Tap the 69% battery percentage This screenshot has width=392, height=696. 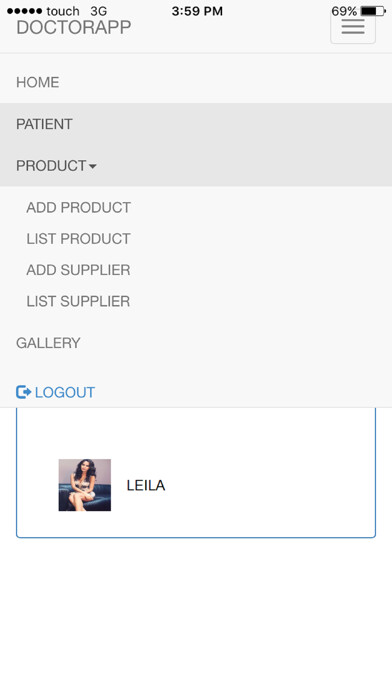click(x=344, y=11)
